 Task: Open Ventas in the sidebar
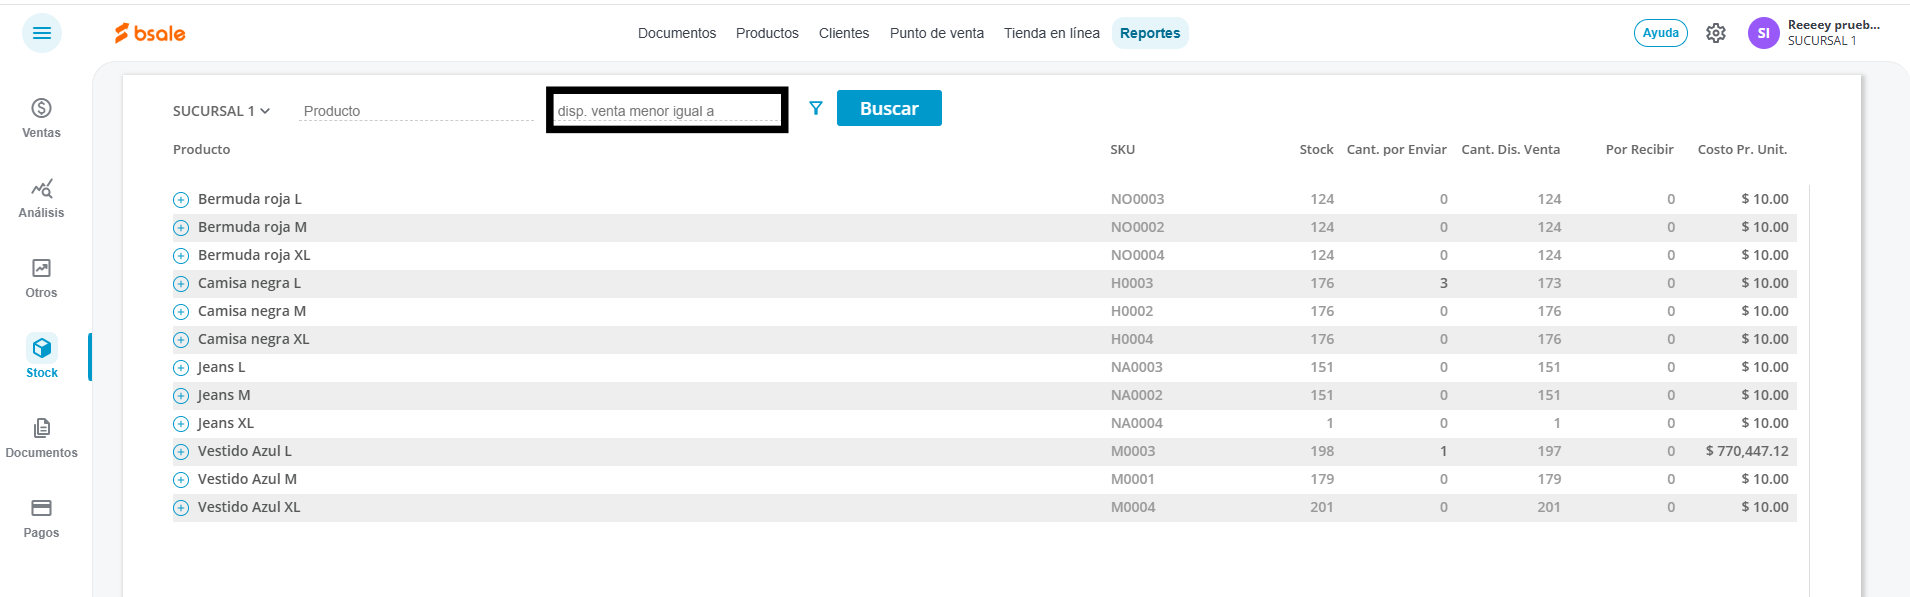click(x=41, y=118)
